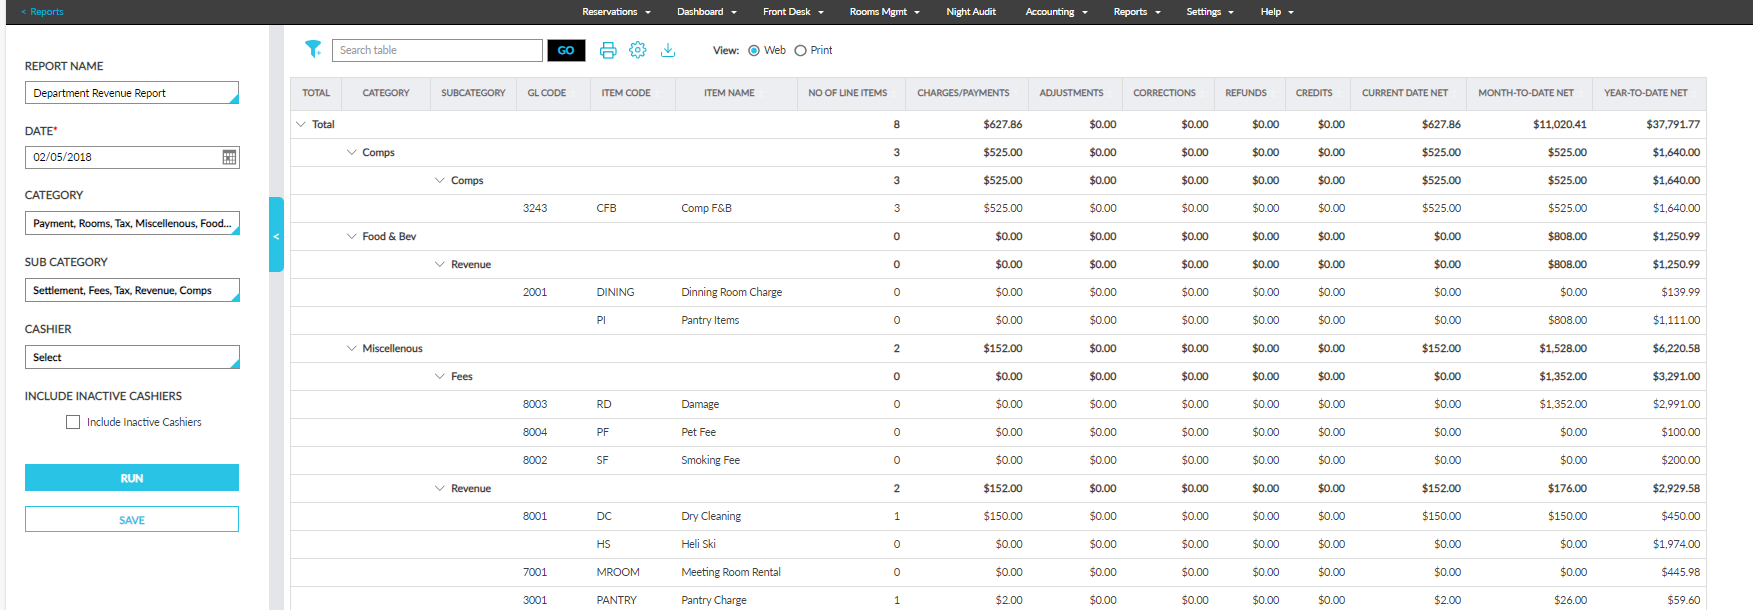Collapse the Total row chevron

[x=301, y=125]
